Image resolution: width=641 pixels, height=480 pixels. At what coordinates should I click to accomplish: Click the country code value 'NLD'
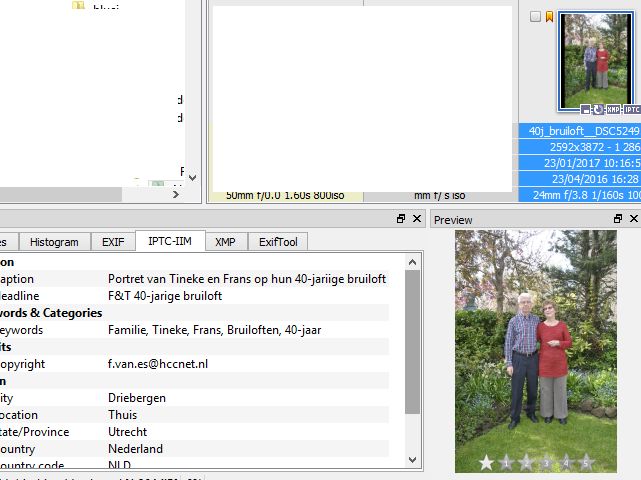click(119, 465)
